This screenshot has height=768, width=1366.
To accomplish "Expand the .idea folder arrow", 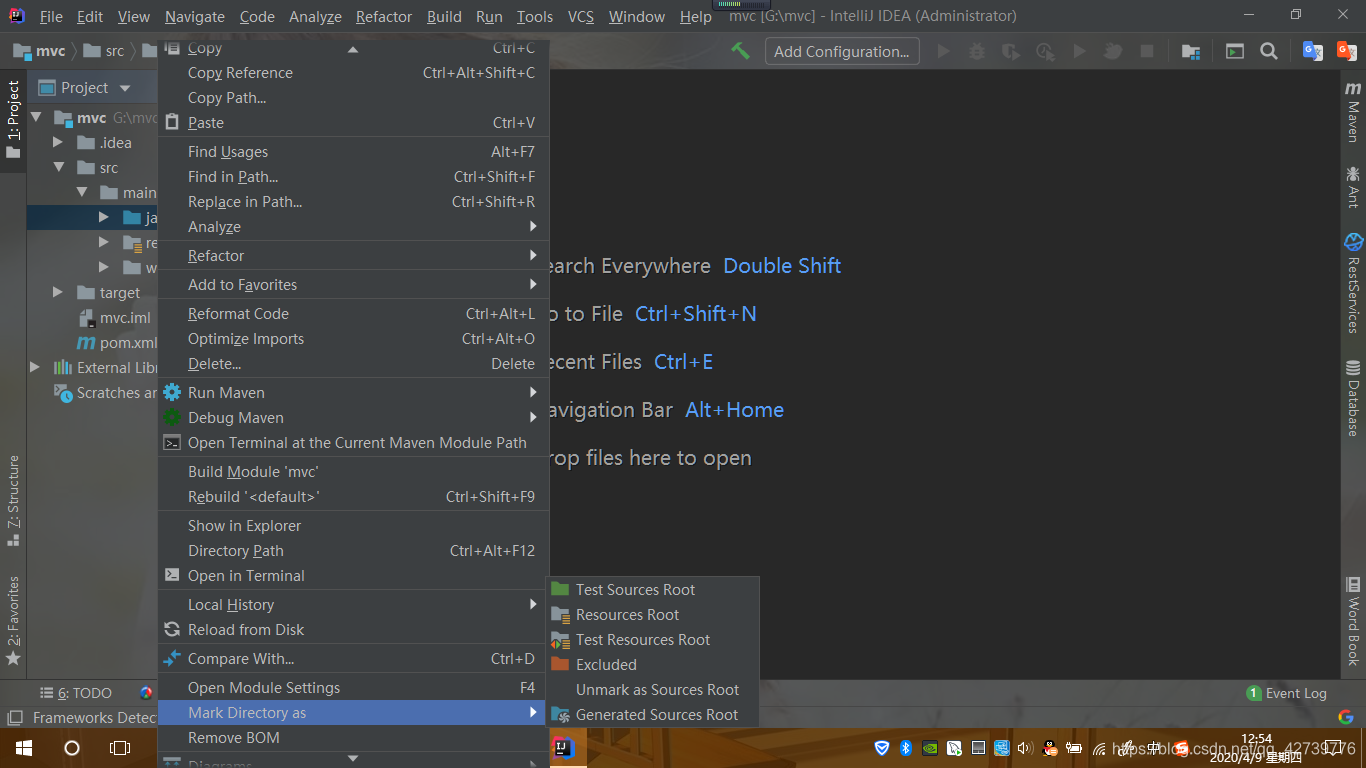I will (58, 143).
